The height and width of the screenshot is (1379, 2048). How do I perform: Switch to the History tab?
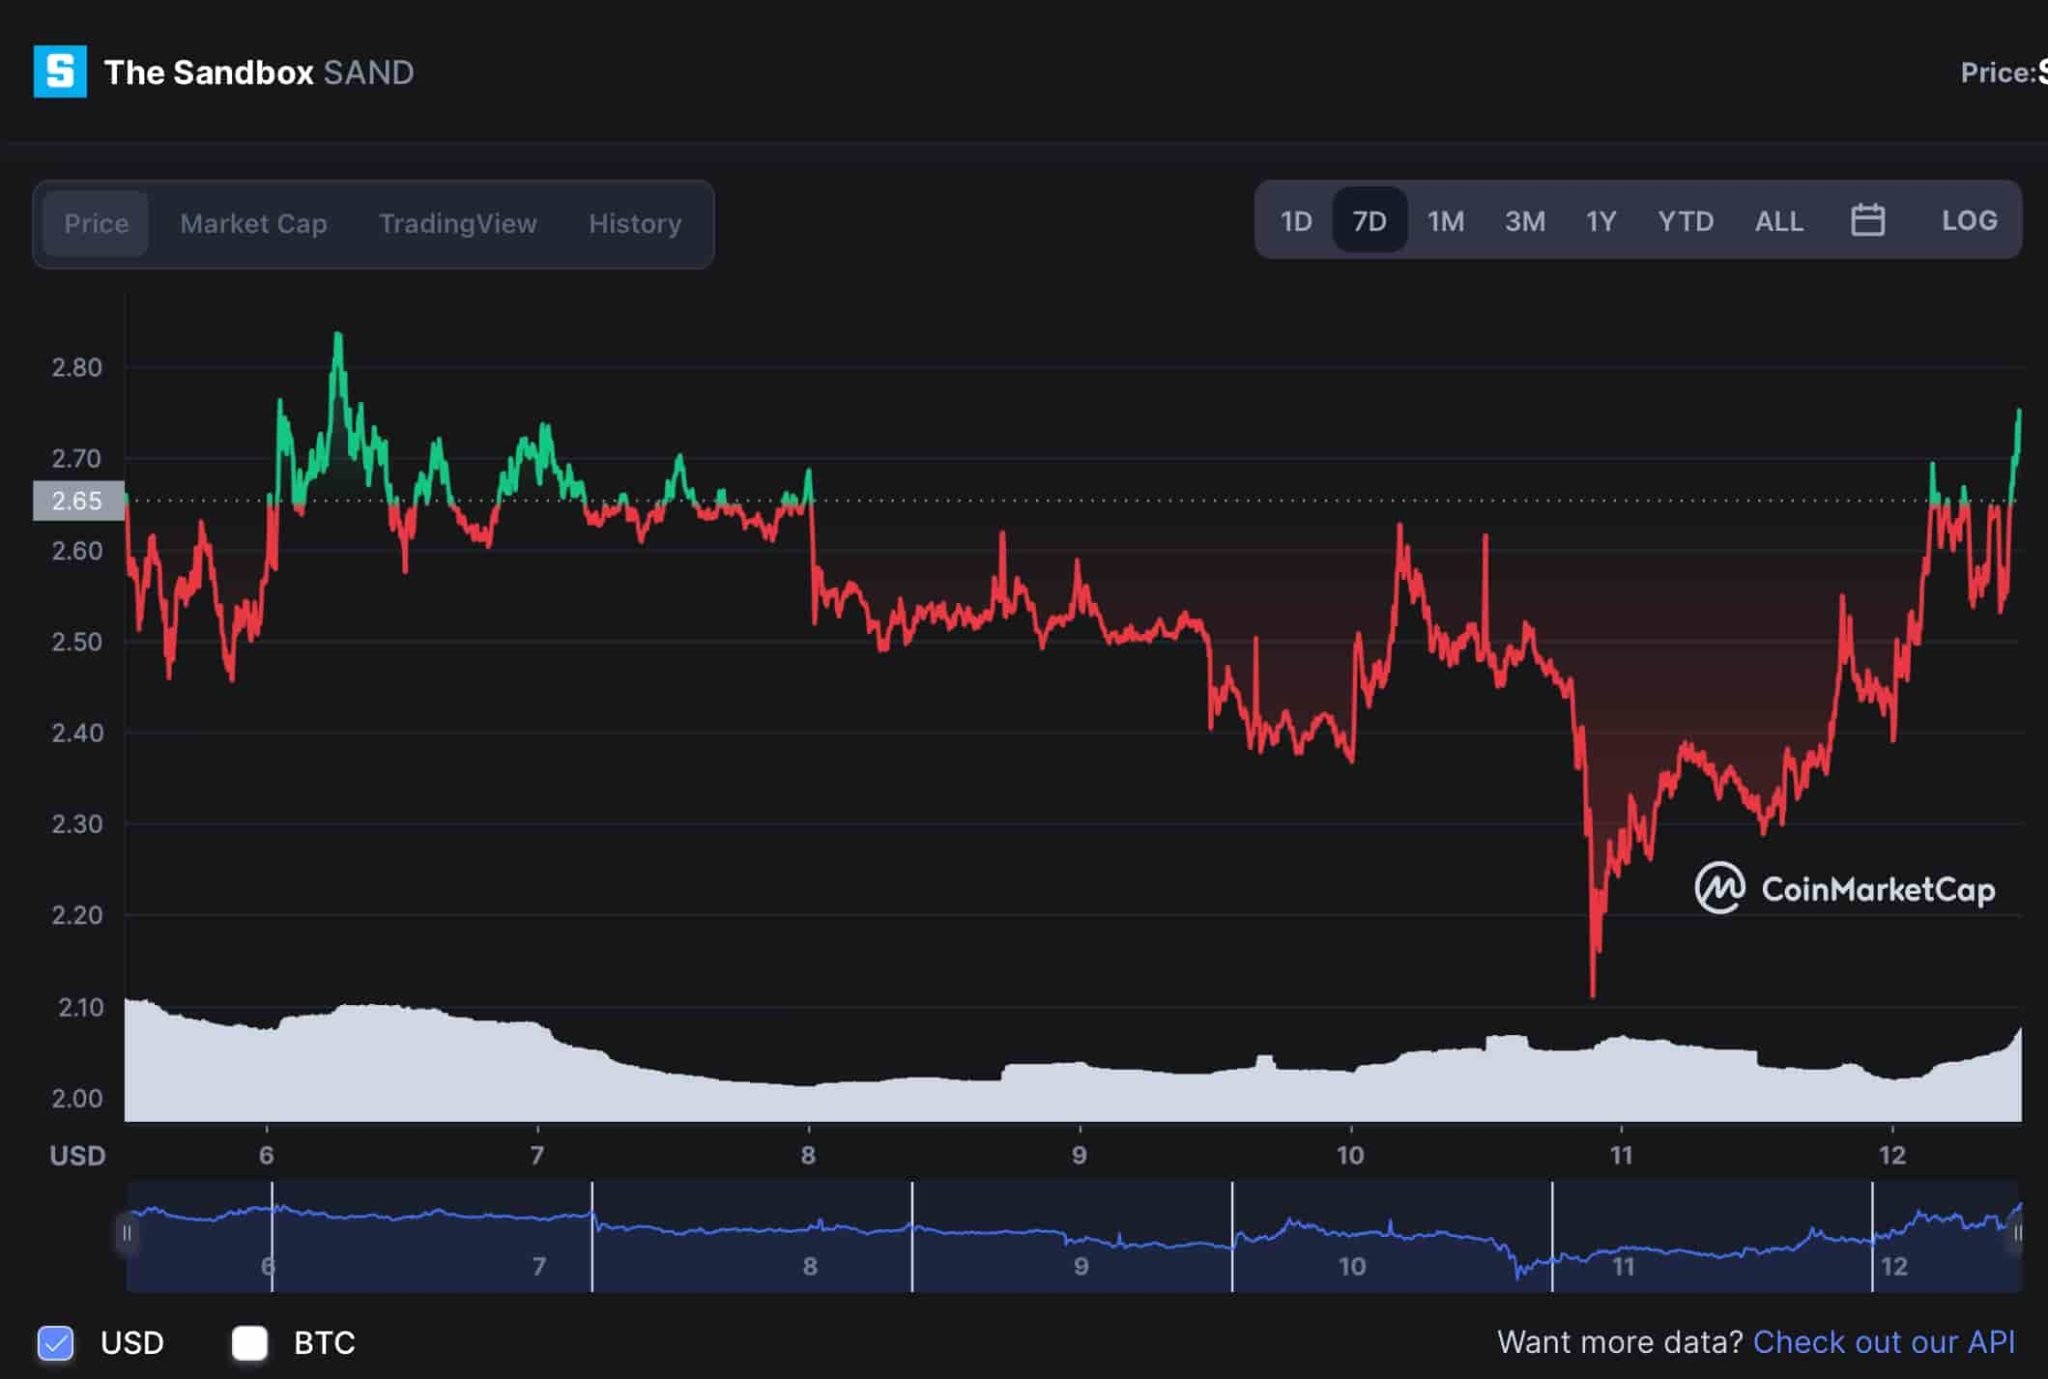[x=635, y=223]
